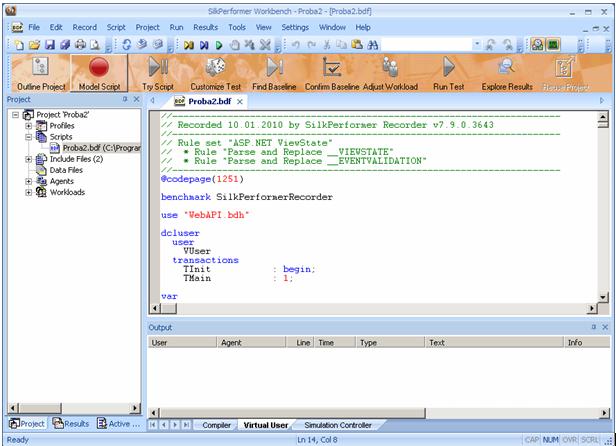Click the 'benchmark' keyword in the code
Screen dimensions: 616x446
coord(186,197)
